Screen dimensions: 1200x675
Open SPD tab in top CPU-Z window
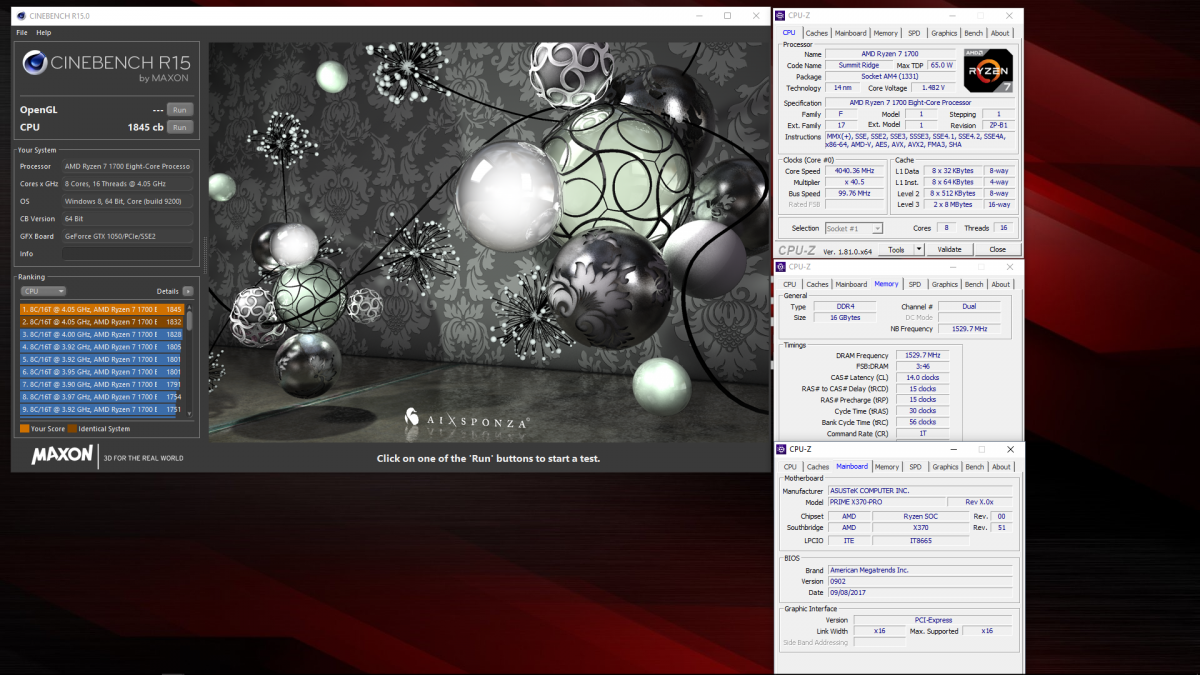tap(914, 33)
